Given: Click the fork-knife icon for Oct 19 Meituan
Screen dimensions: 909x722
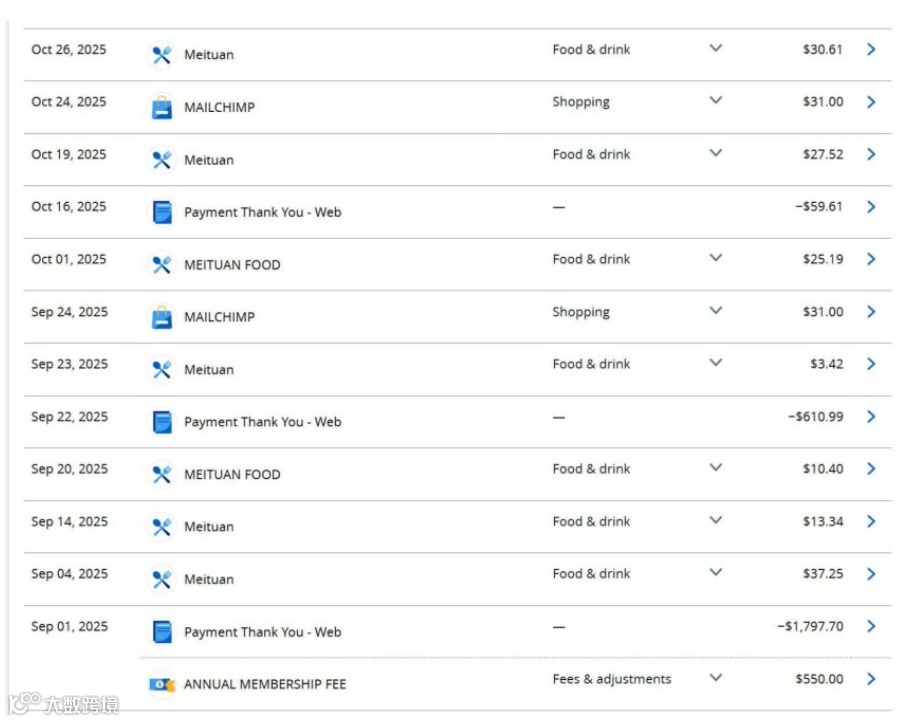Looking at the screenshot, I should pyautogui.click(x=162, y=160).
